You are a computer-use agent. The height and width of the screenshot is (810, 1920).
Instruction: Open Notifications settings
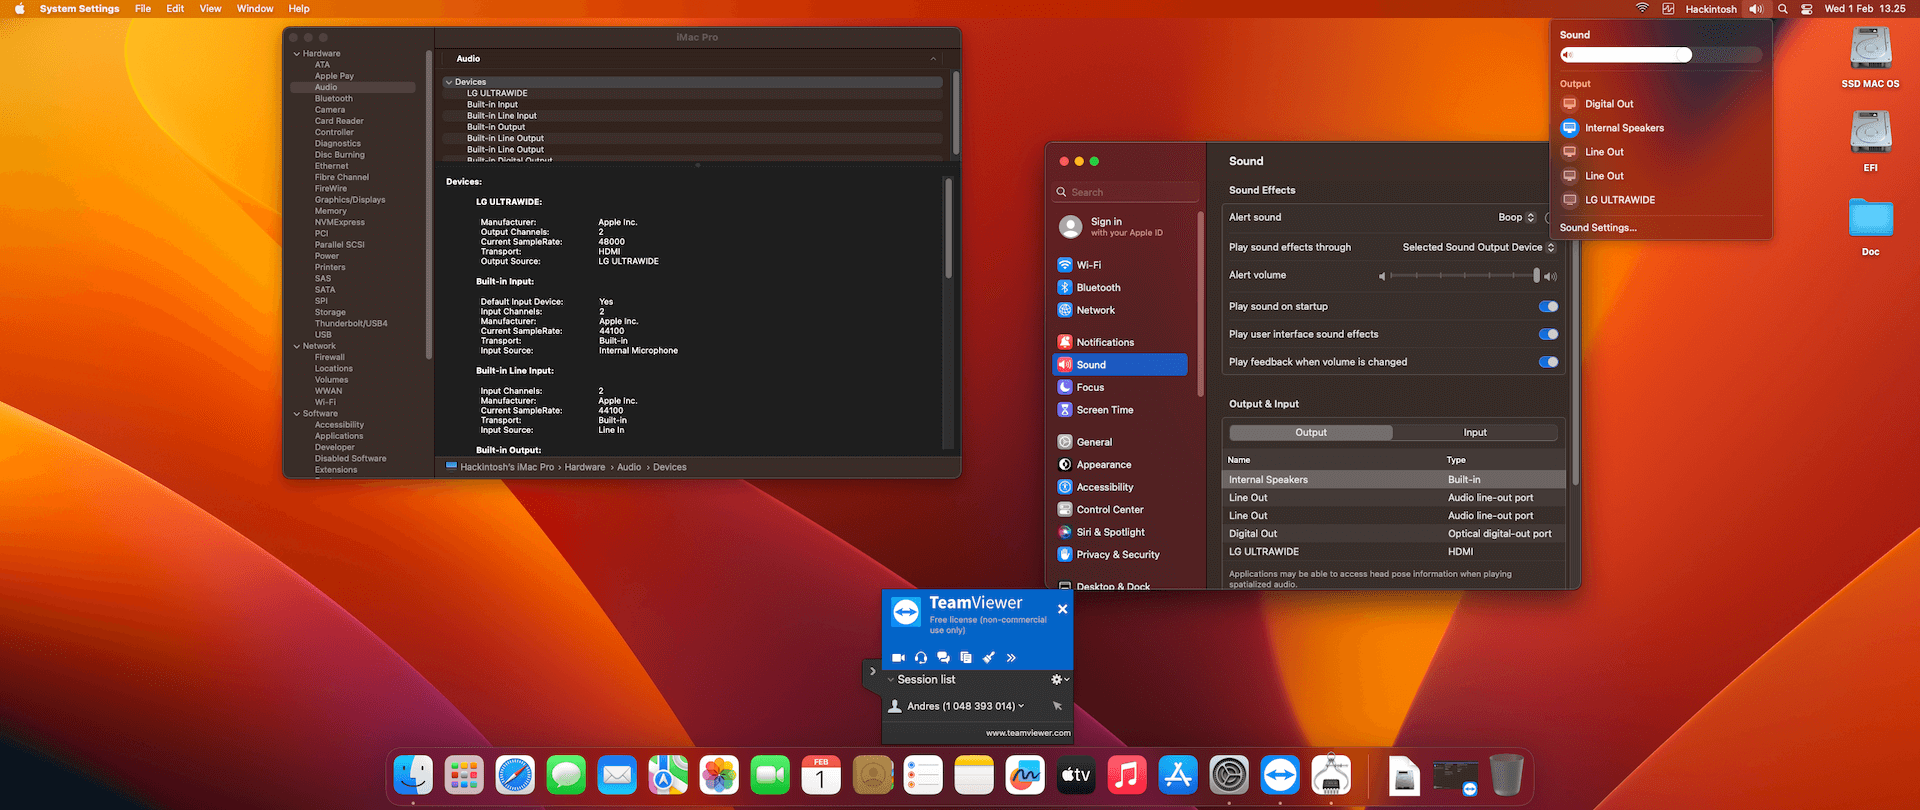pos(1120,342)
